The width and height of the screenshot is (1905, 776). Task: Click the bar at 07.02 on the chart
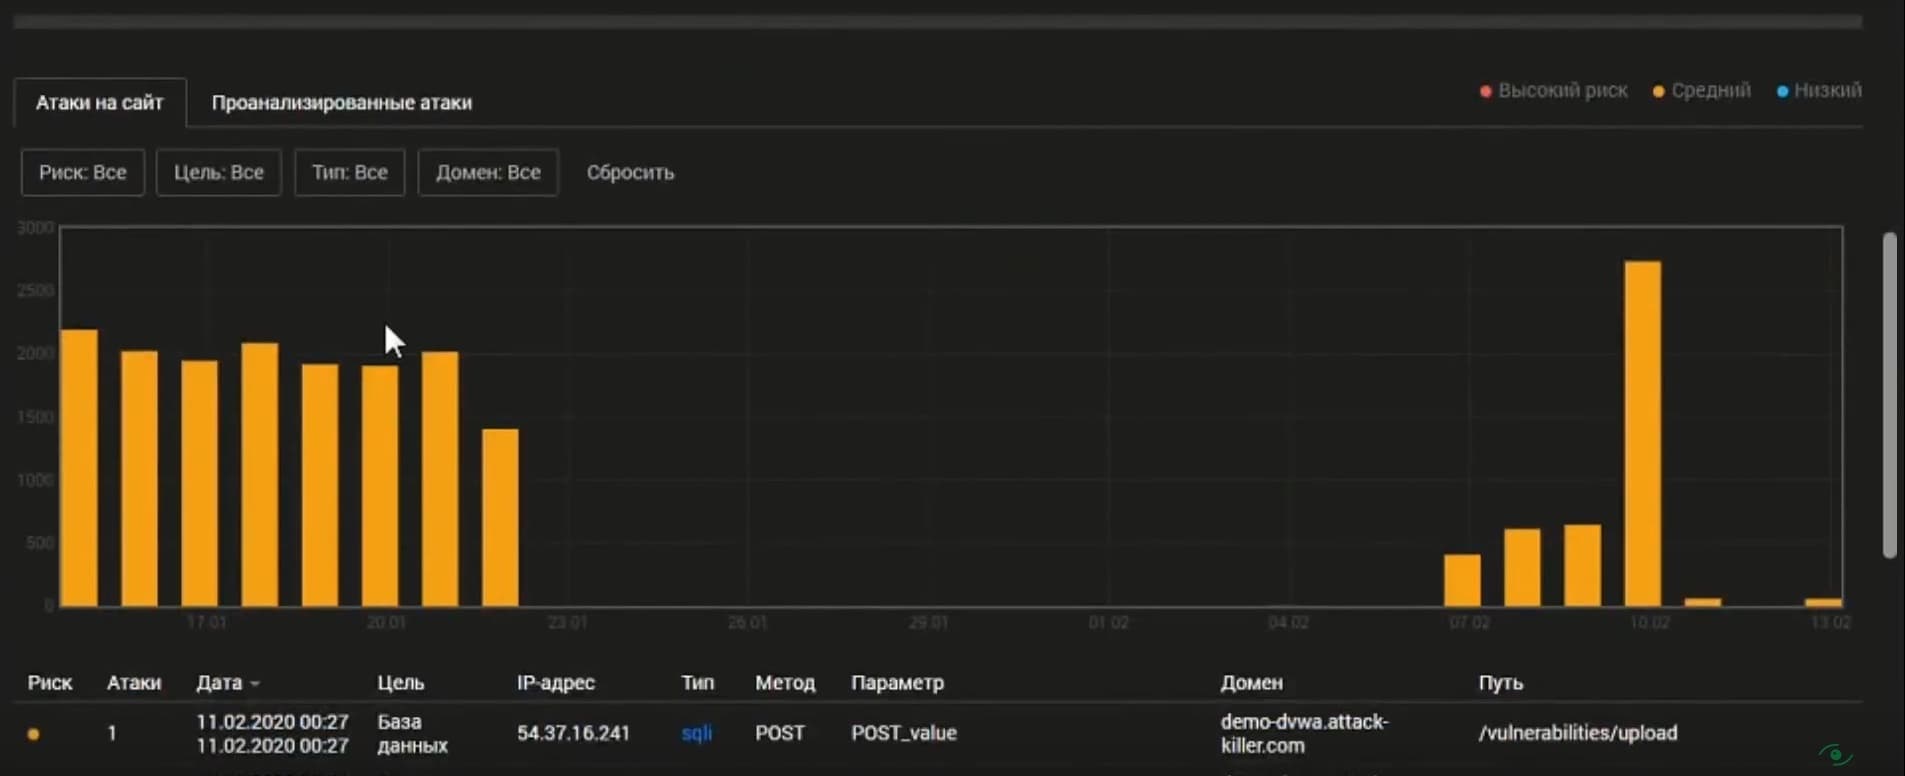[x=1462, y=580]
